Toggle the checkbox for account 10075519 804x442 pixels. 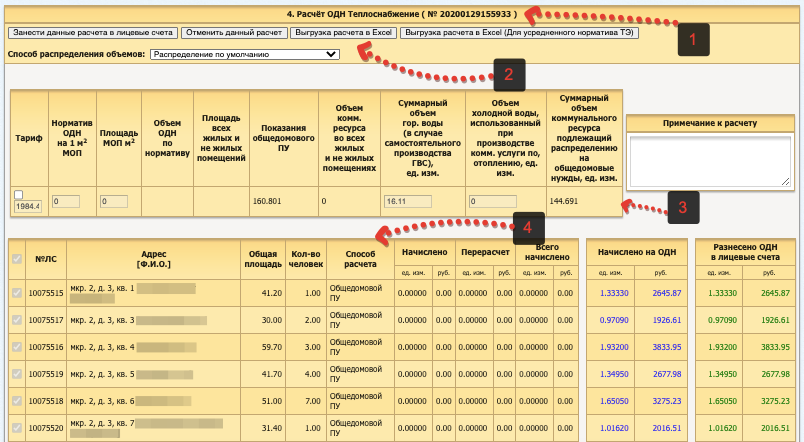pyautogui.click(x=16, y=374)
